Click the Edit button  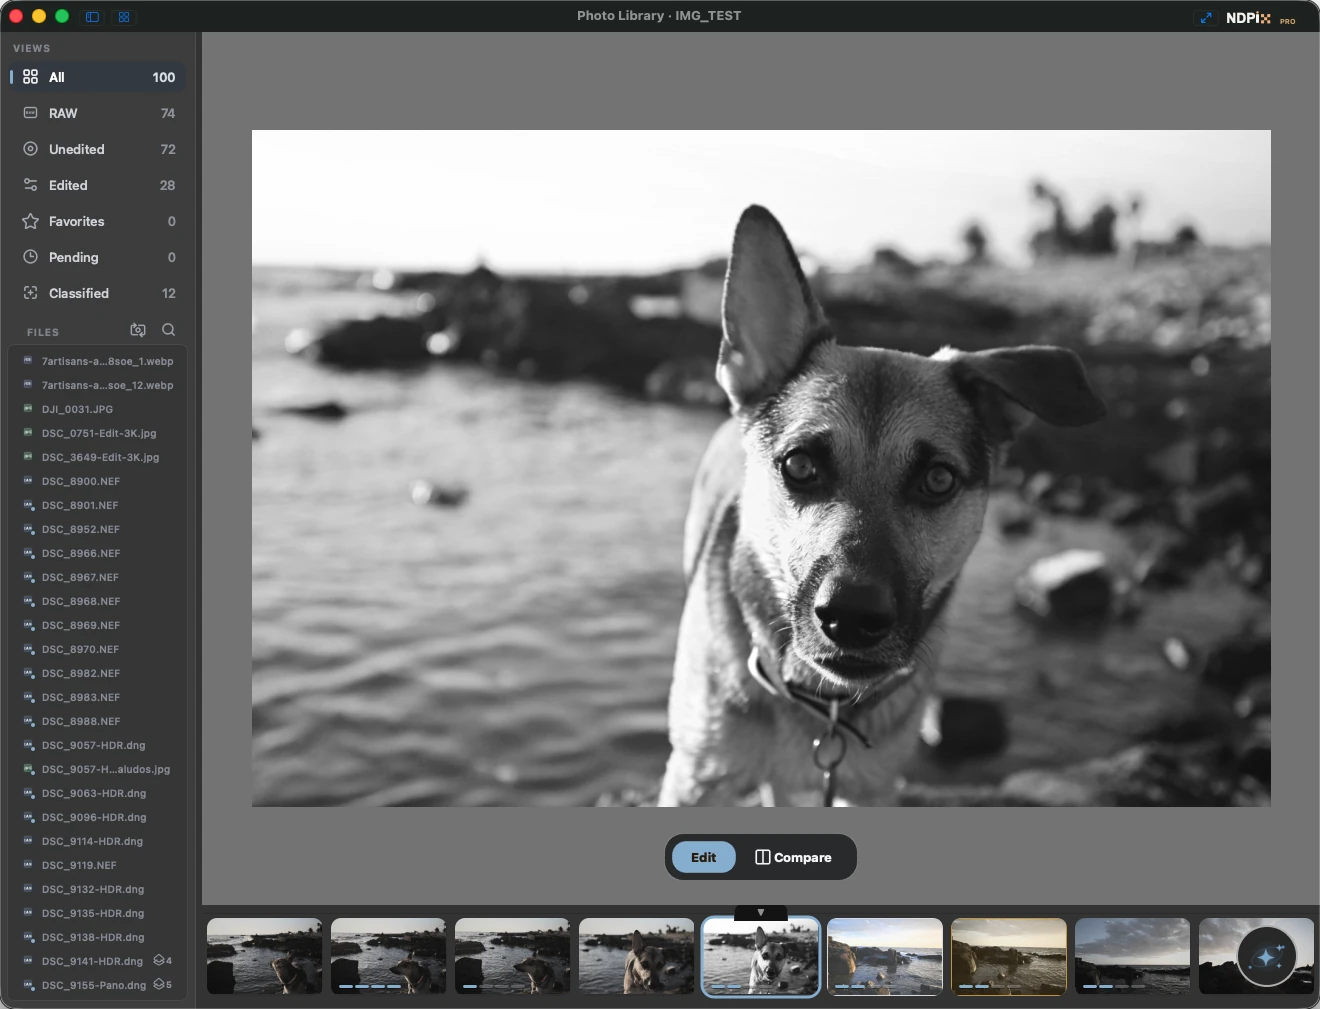tap(703, 857)
